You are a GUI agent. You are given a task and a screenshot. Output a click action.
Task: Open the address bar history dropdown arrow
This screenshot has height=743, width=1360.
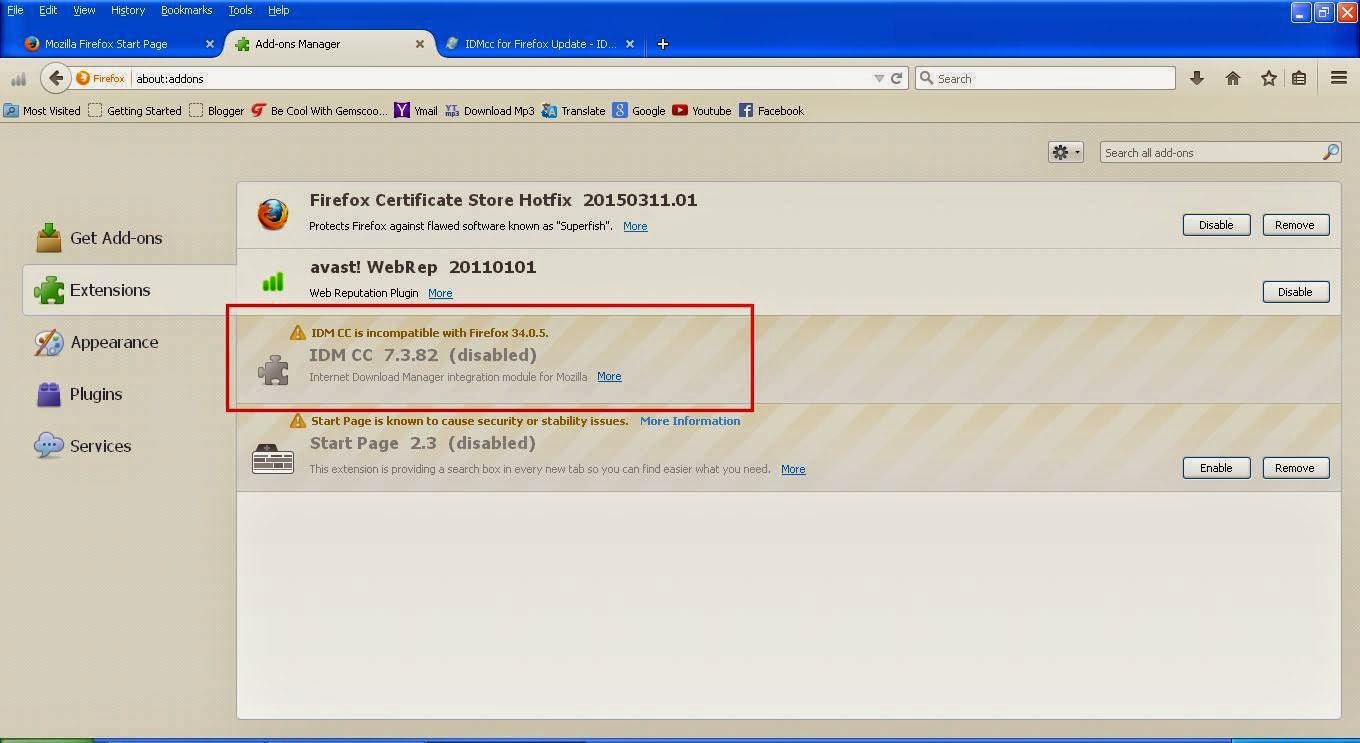click(x=879, y=78)
